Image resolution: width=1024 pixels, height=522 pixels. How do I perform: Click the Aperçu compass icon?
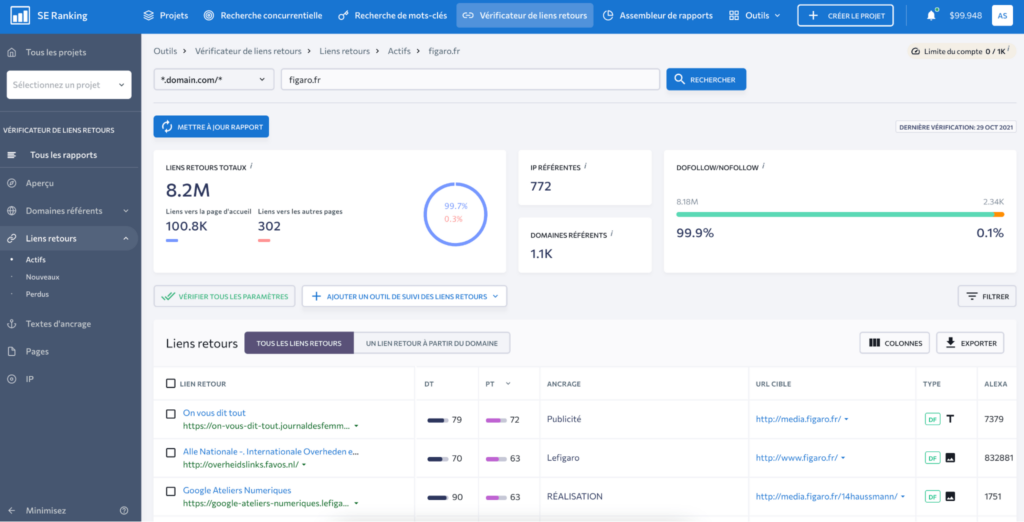coord(11,184)
